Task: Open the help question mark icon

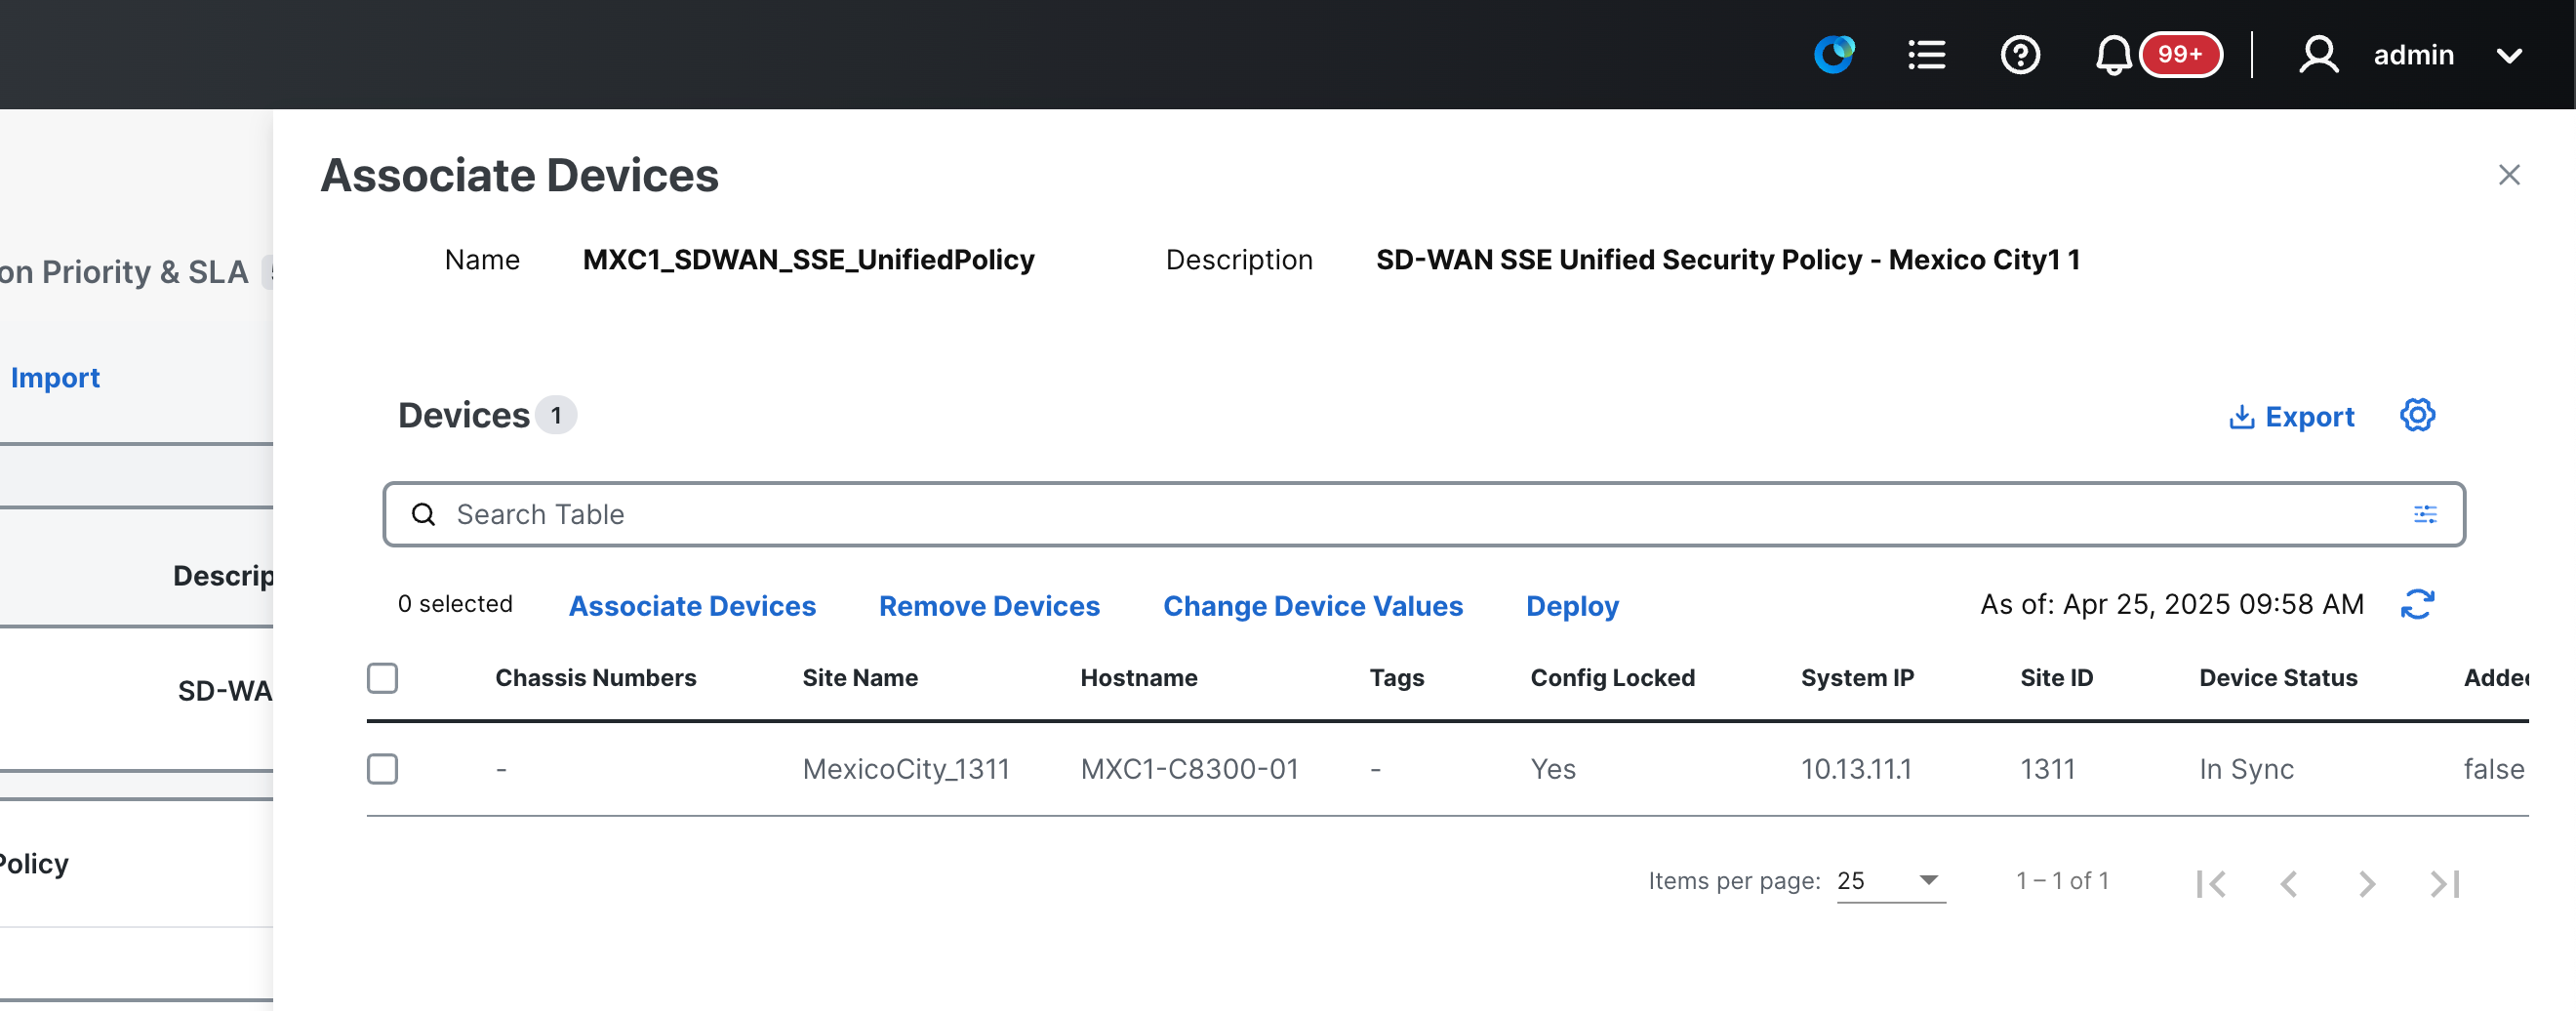Action: (x=2019, y=54)
